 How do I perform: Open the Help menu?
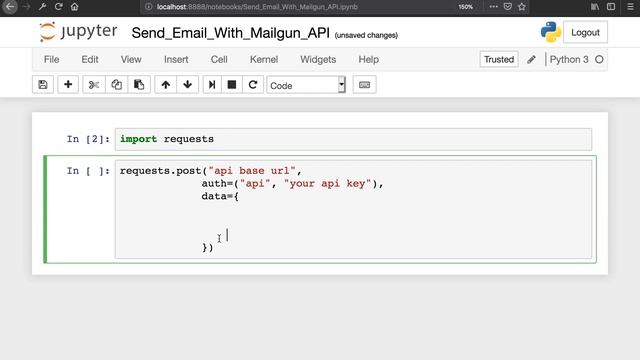(369, 60)
